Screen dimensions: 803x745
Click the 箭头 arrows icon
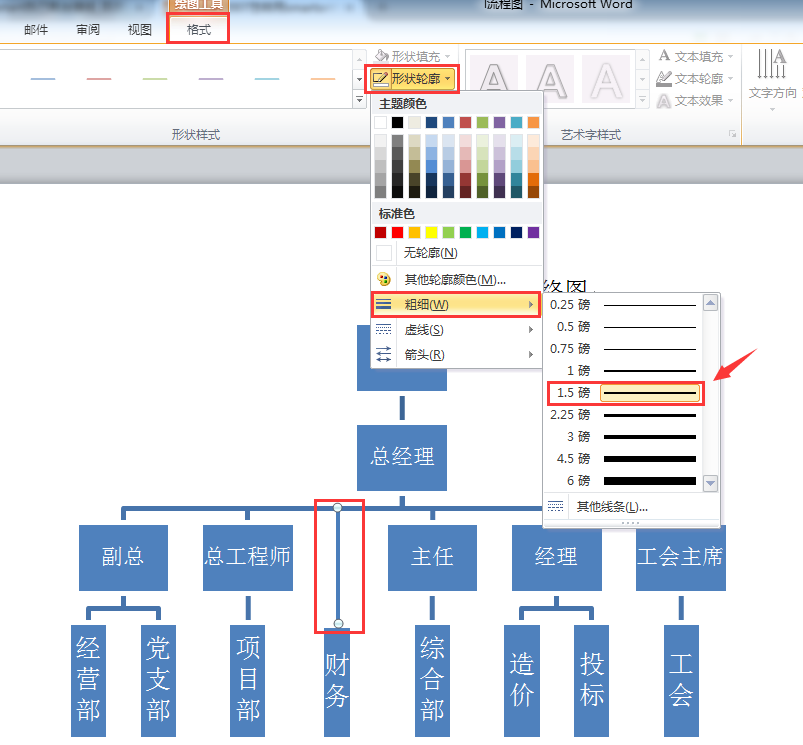click(x=384, y=354)
